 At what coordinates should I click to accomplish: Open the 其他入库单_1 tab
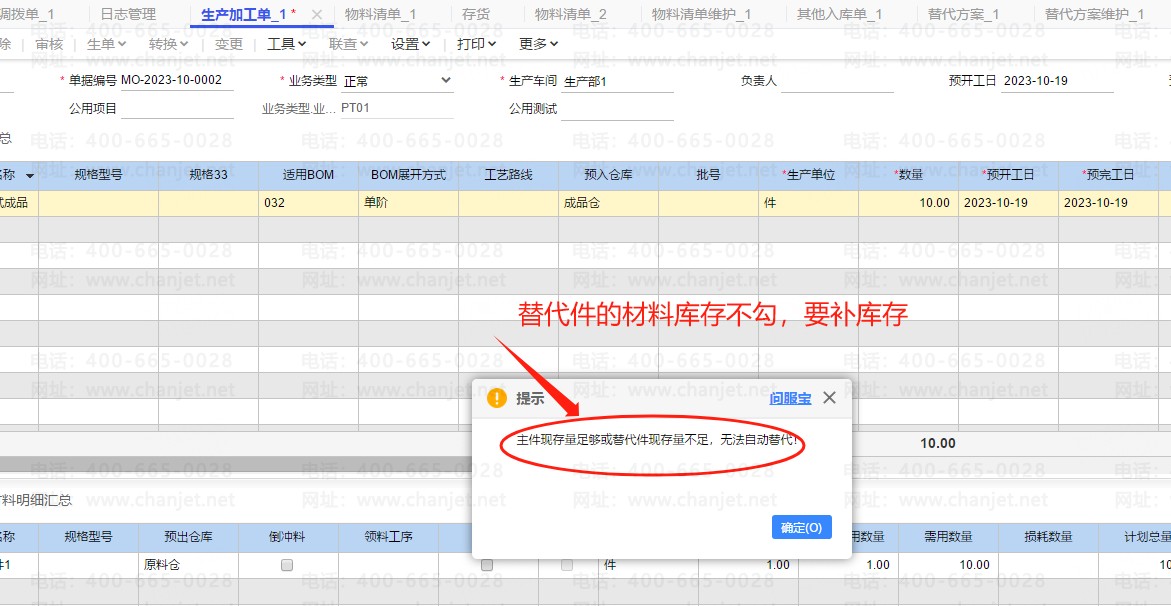839,14
